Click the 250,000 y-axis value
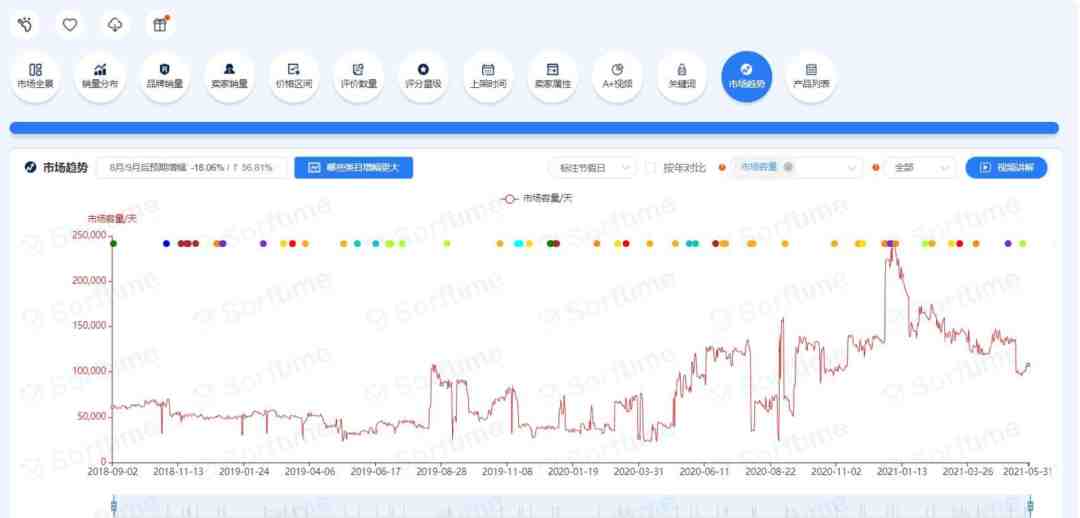Screen dimensions: 1080x518 click(x=89, y=236)
